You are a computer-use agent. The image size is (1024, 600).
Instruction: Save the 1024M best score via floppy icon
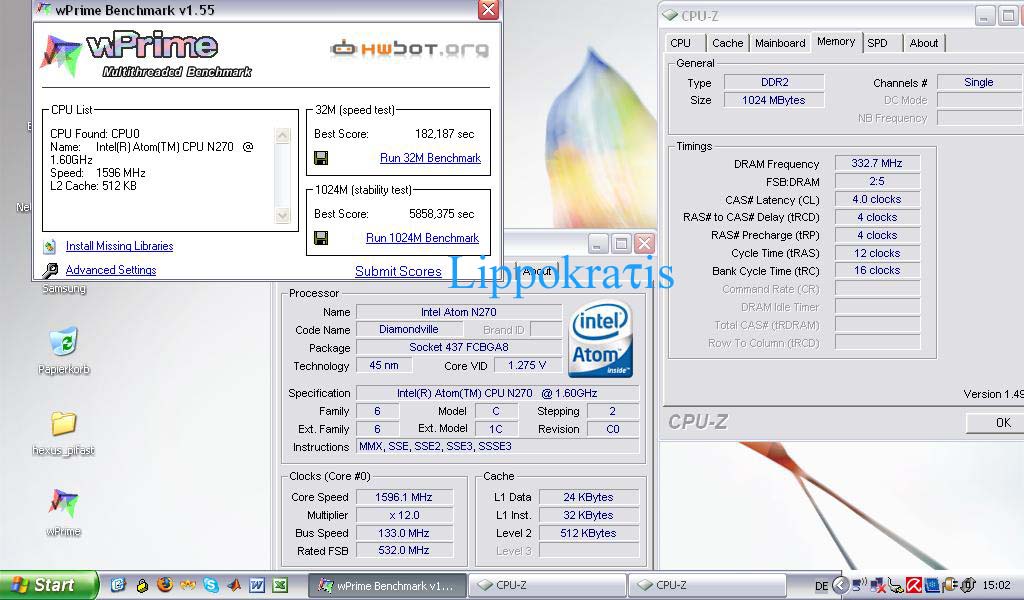[x=321, y=238]
